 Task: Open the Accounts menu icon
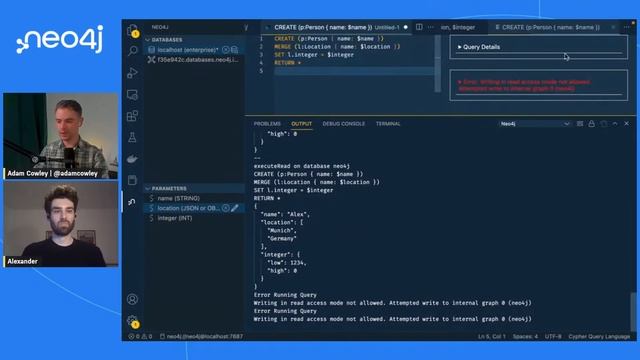point(132,299)
